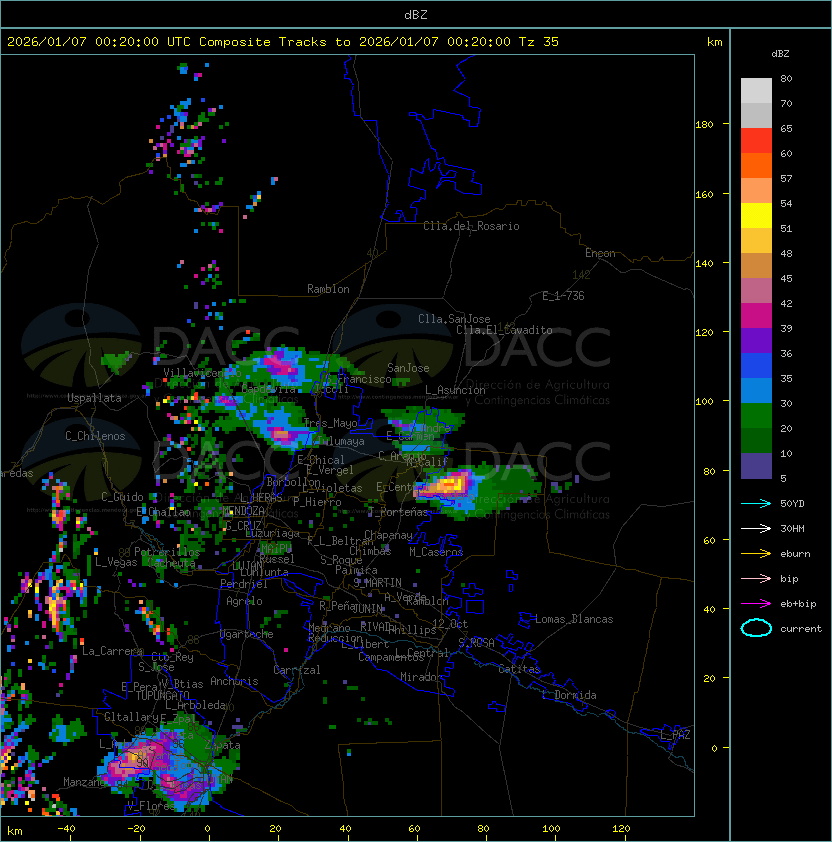
Task: Click the '5' value on dBZ scale
Action: click(783, 478)
